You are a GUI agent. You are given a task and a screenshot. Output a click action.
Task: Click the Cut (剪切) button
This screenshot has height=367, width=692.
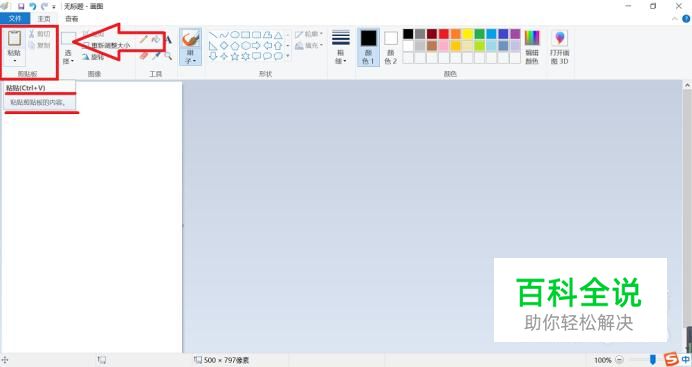pos(39,34)
